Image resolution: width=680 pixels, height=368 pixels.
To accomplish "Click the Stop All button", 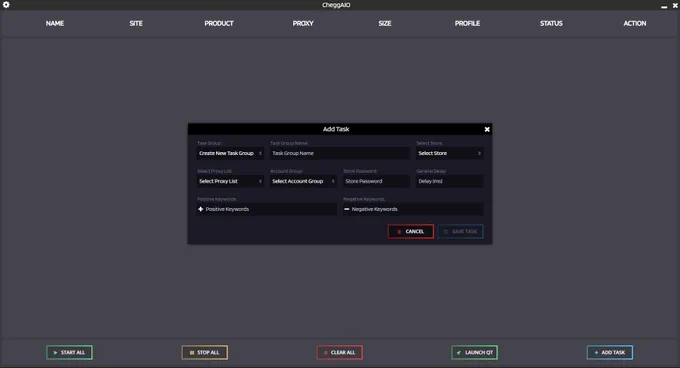I will tap(204, 352).
